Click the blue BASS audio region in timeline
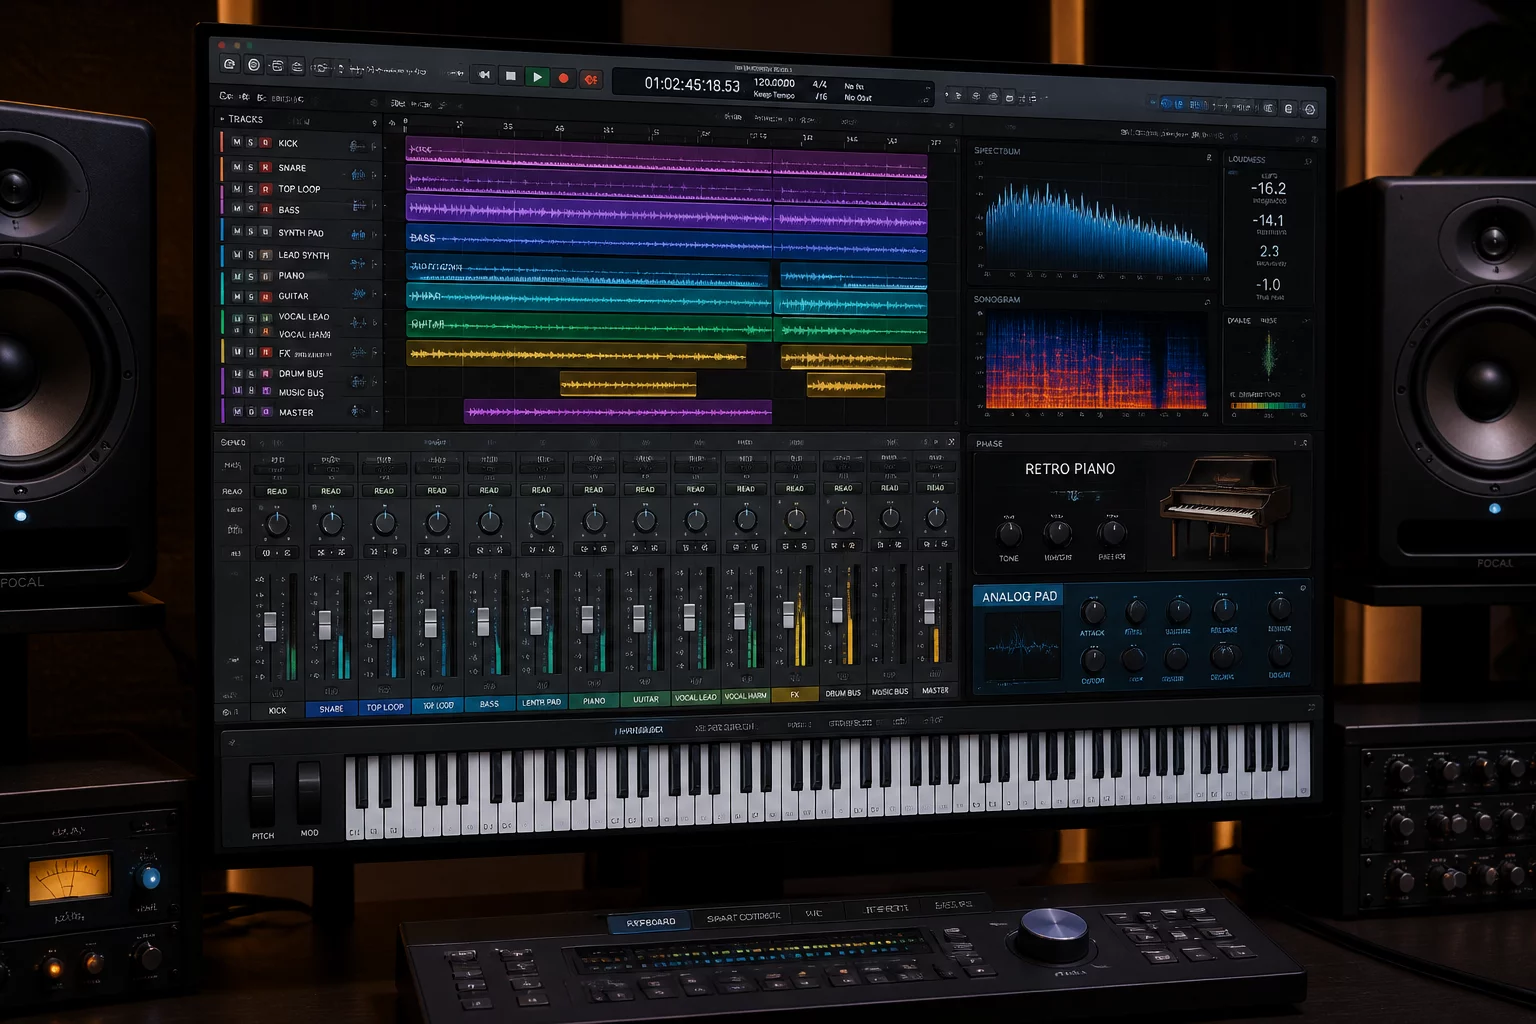The image size is (1536, 1024). (666, 241)
